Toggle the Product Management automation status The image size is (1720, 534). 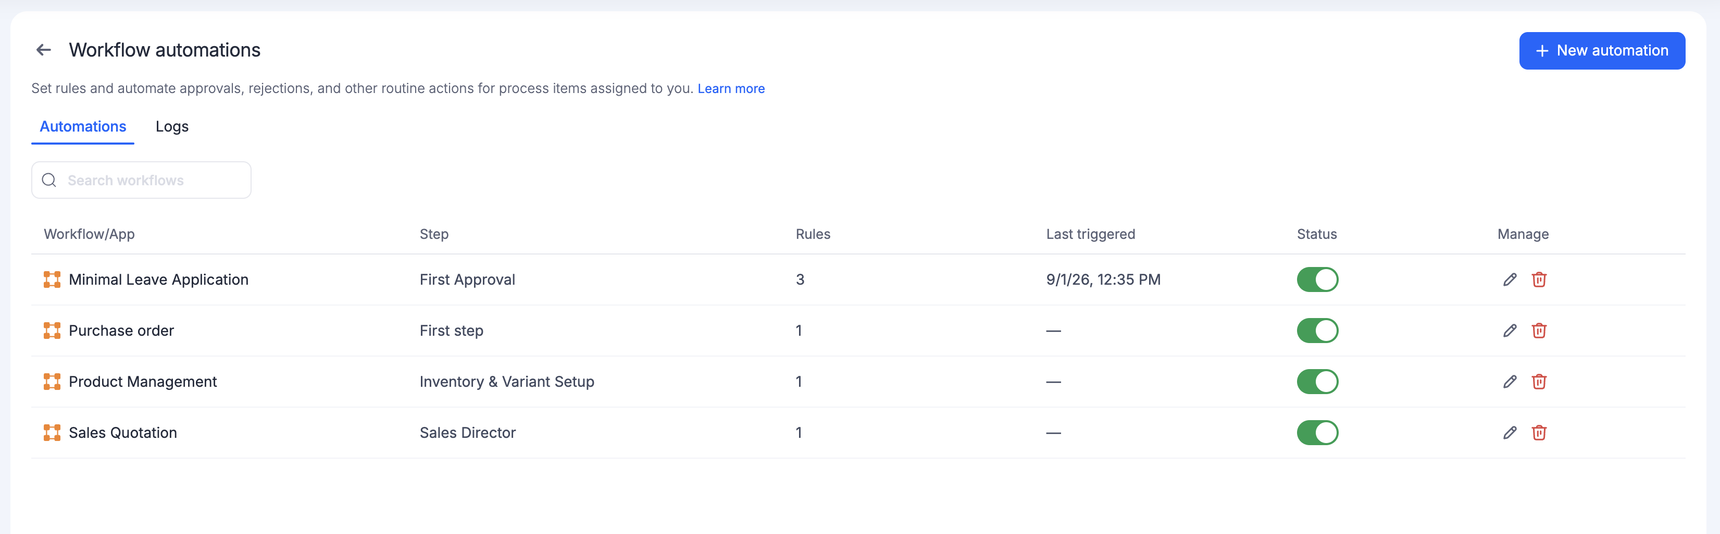point(1317,382)
